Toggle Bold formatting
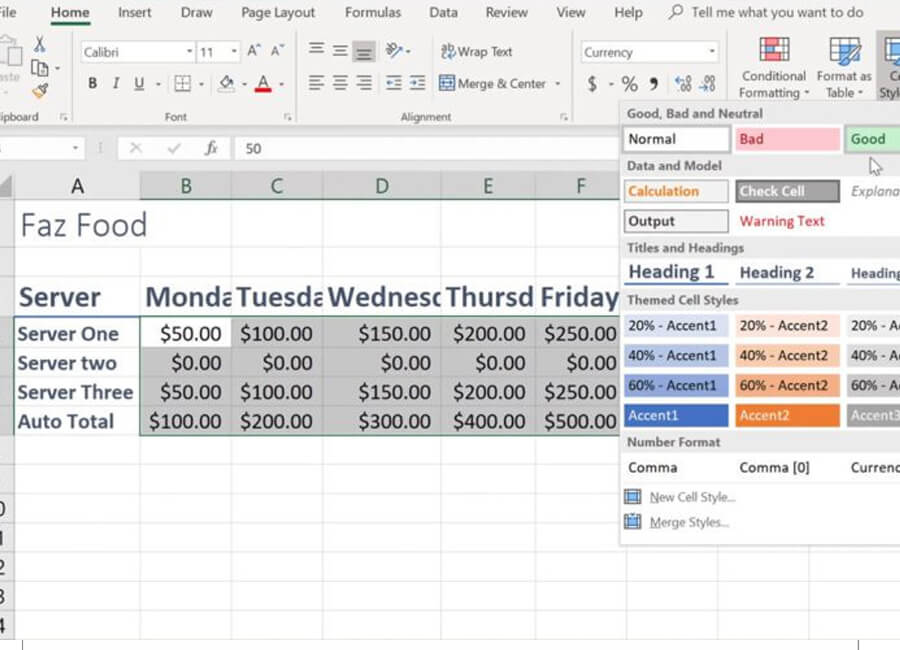 [92, 84]
